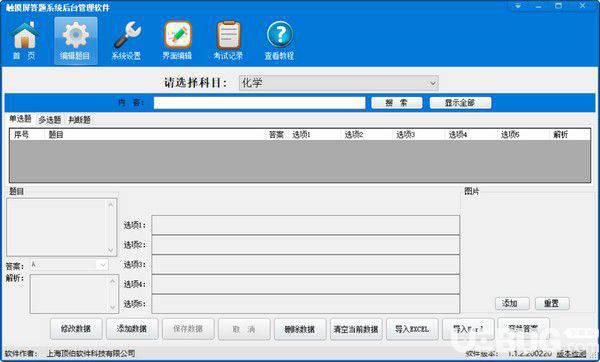Open the 答案 dropdown showing A
Screen dimensions: 600x362
pos(69,265)
